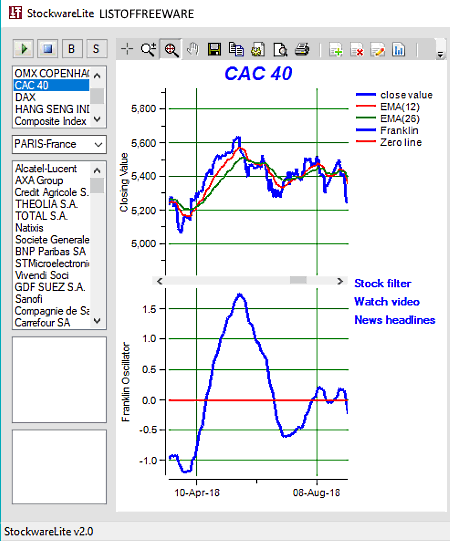Click the green play button
This screenshot has height=541, width=450.
click(23, 49)
